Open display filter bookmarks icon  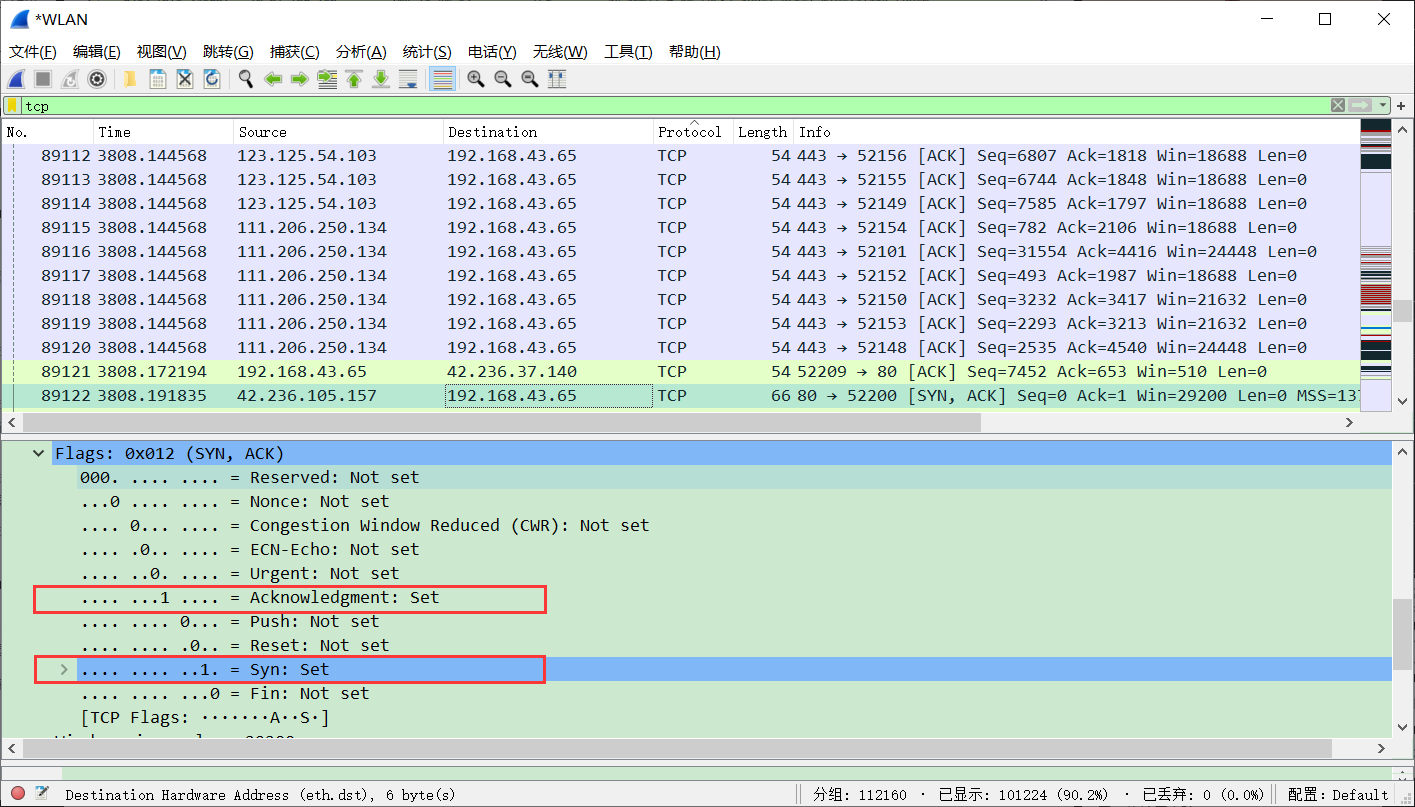(x=12, y=105)
